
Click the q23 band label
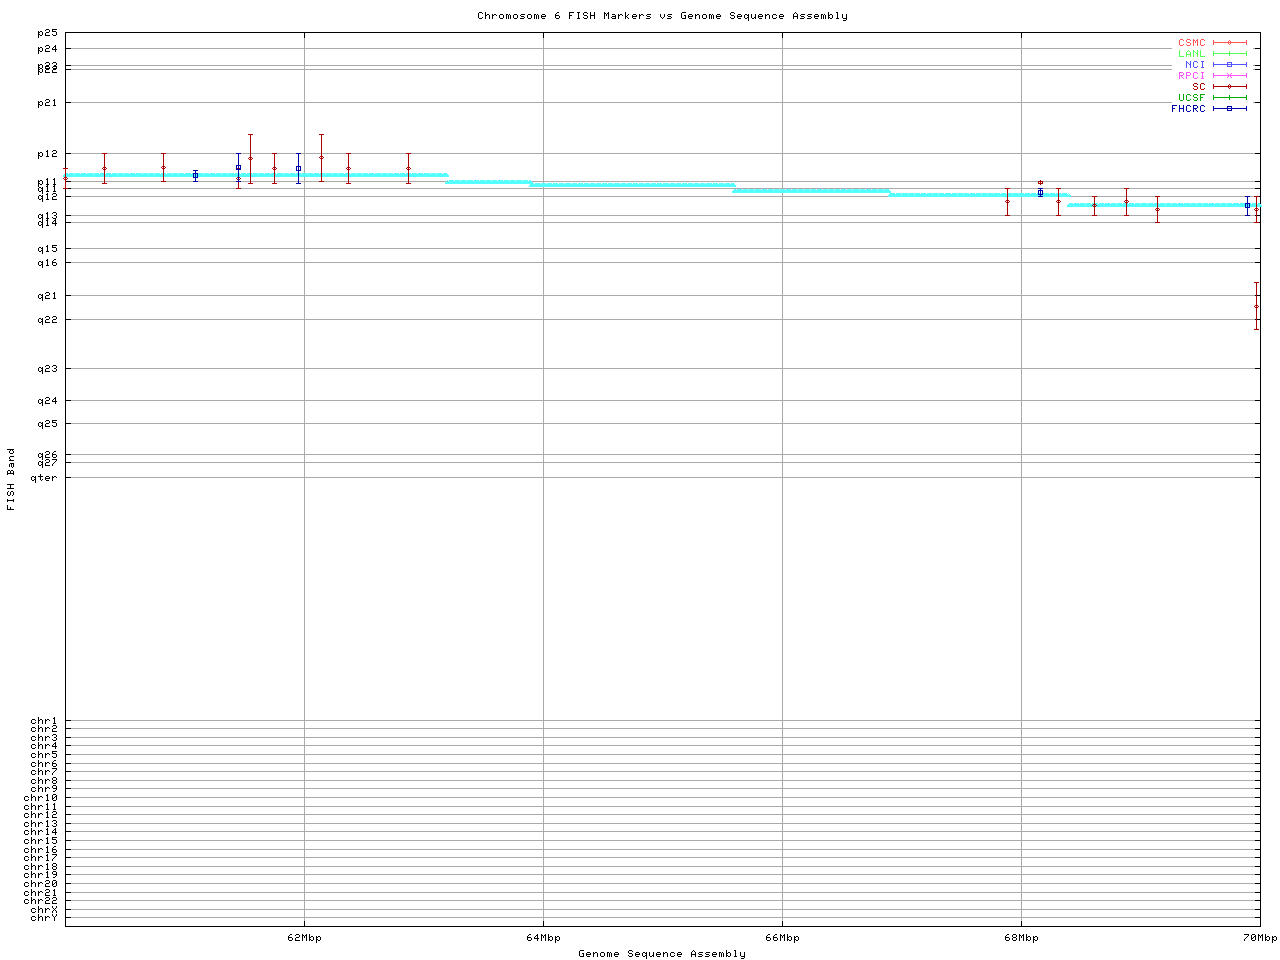[47, 369]
